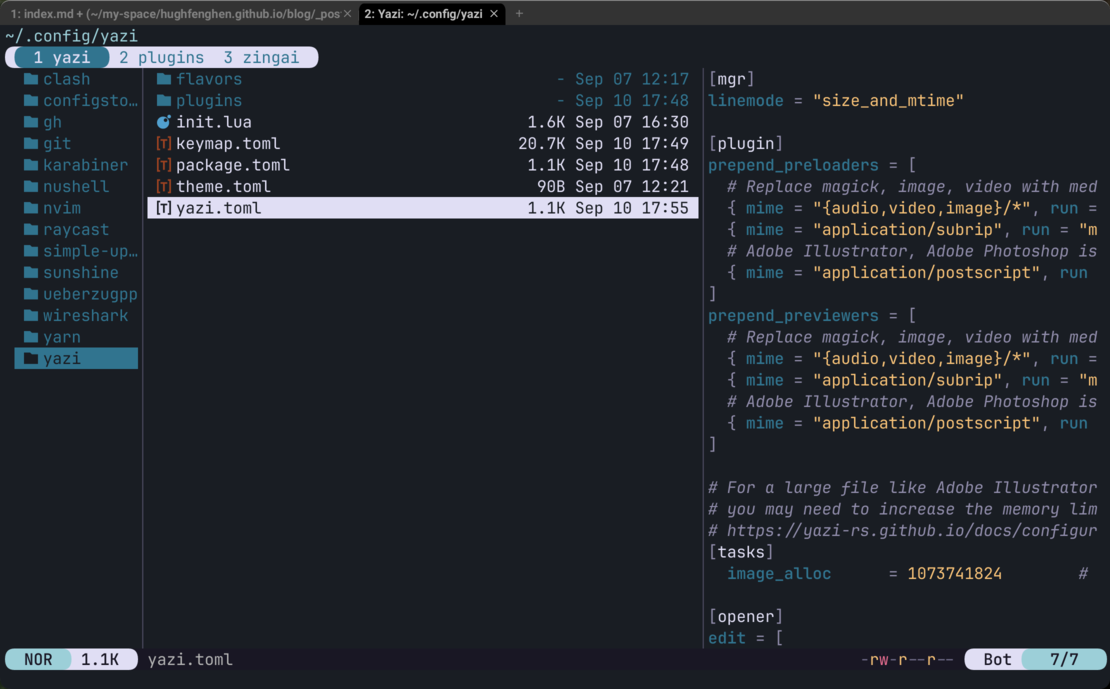Screen dimensions: 1110x689
Task: Select the highlighted yazi.toml file name
Action: click(219, 207)
